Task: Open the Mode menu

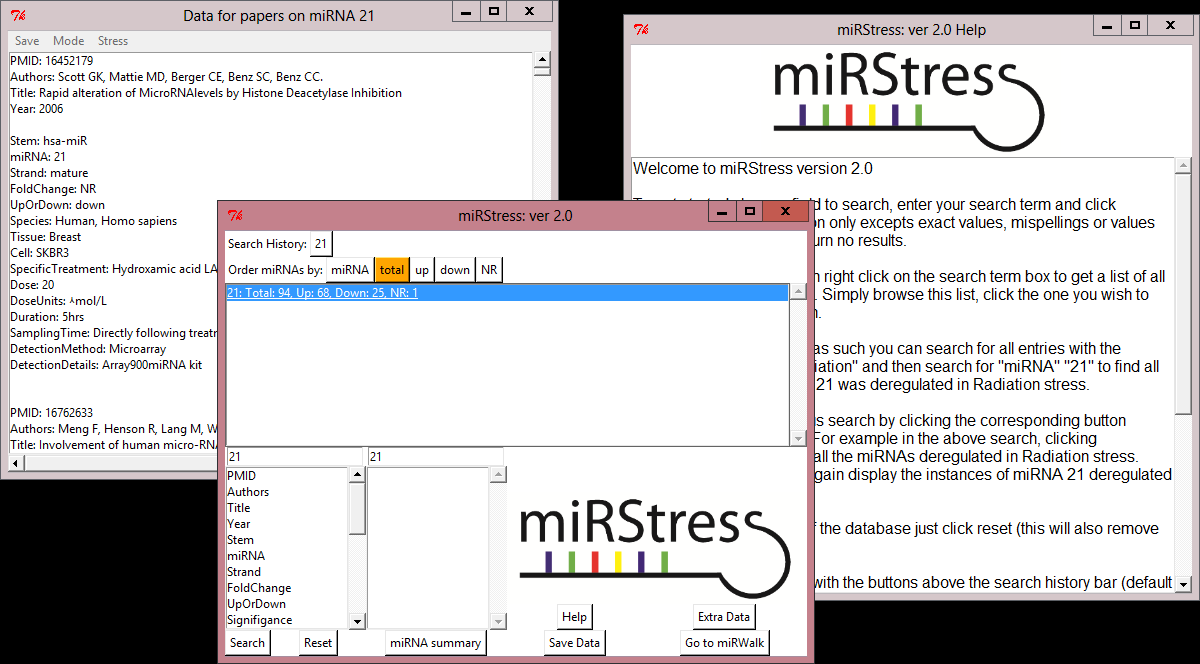Action: pos(68,40)
